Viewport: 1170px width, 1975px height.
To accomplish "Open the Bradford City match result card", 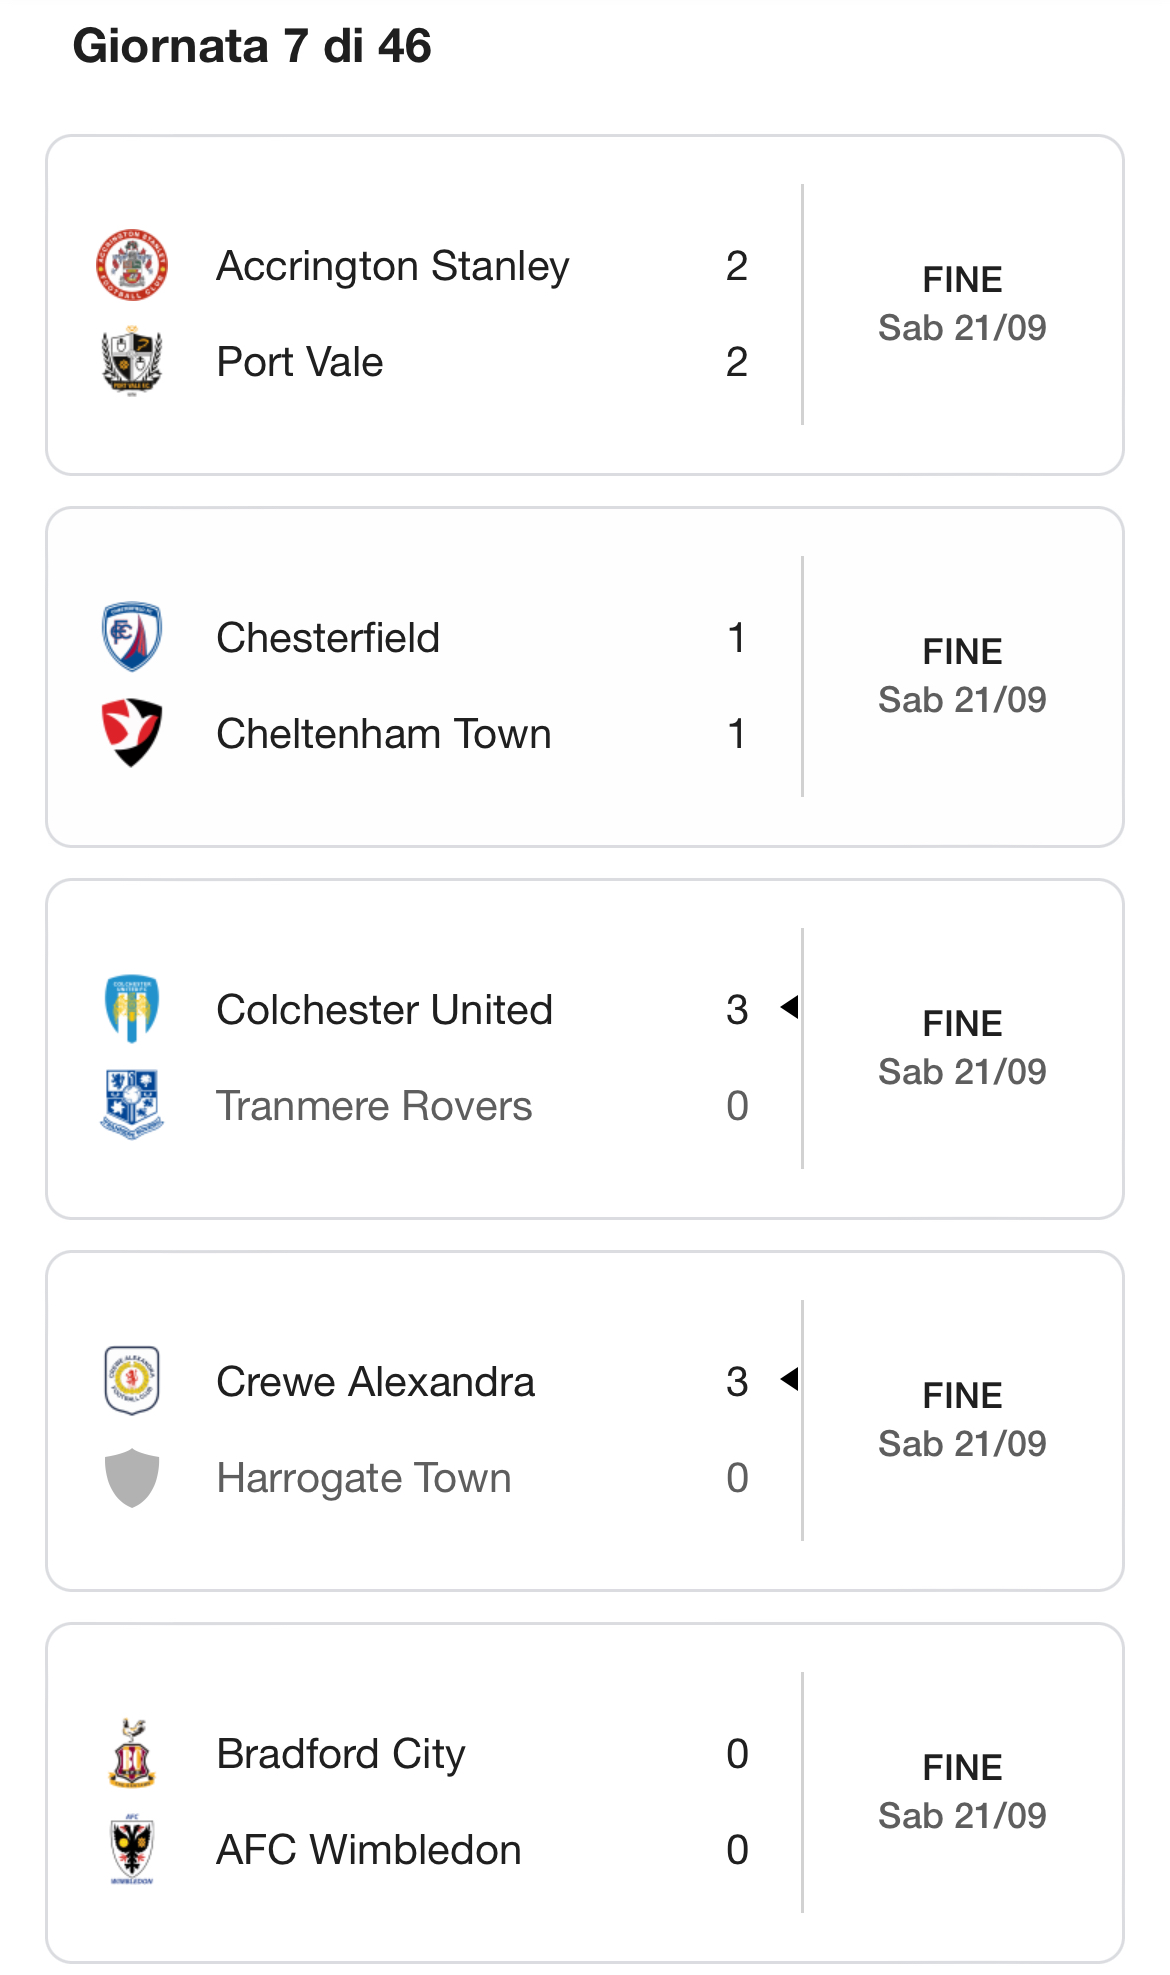I will (x=585, y=1793).
